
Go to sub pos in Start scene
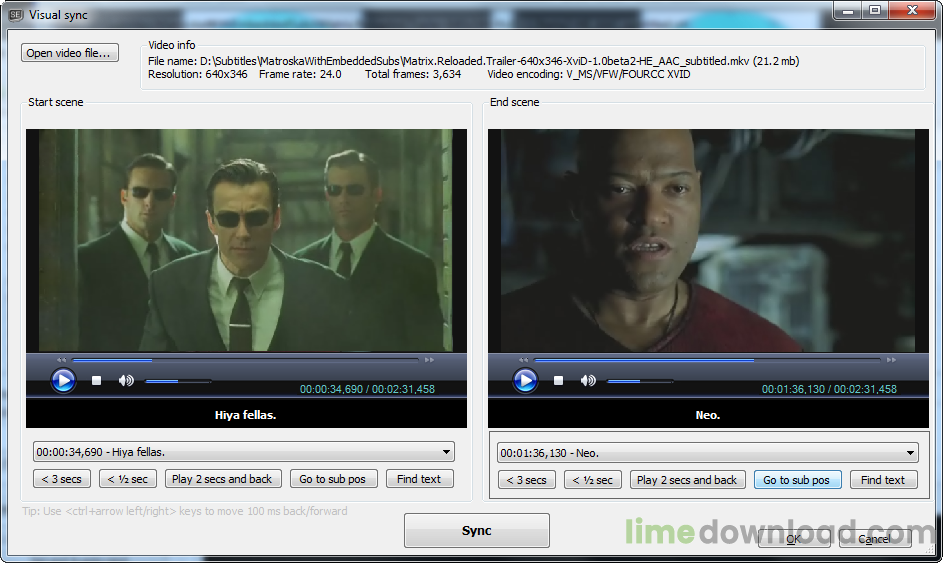333,479
